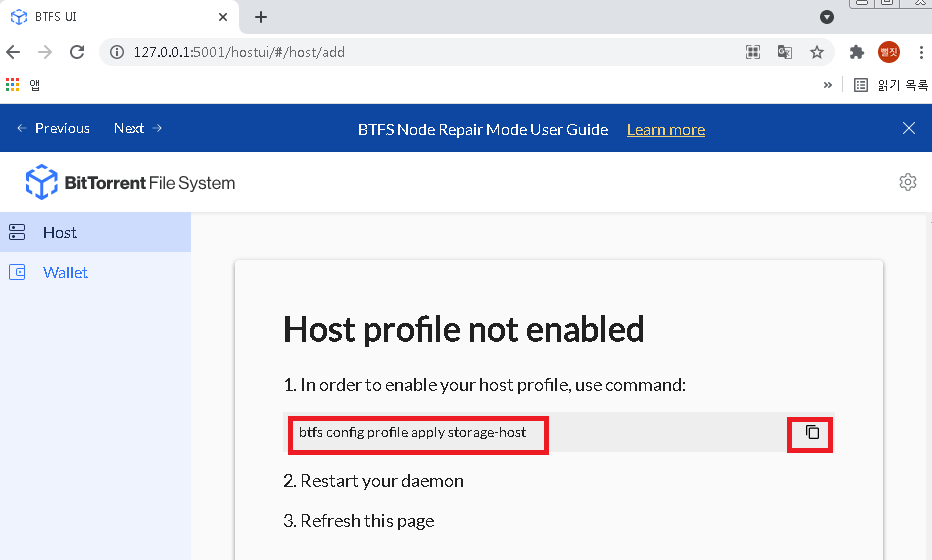Viewport: 932px width, 560px height.
Task: View site information icon
Action: tap(117, 52)
